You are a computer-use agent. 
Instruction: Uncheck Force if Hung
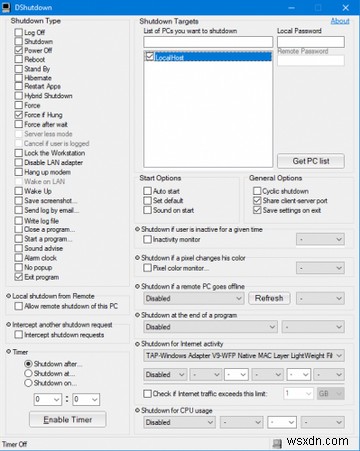[x=19, y=115]
